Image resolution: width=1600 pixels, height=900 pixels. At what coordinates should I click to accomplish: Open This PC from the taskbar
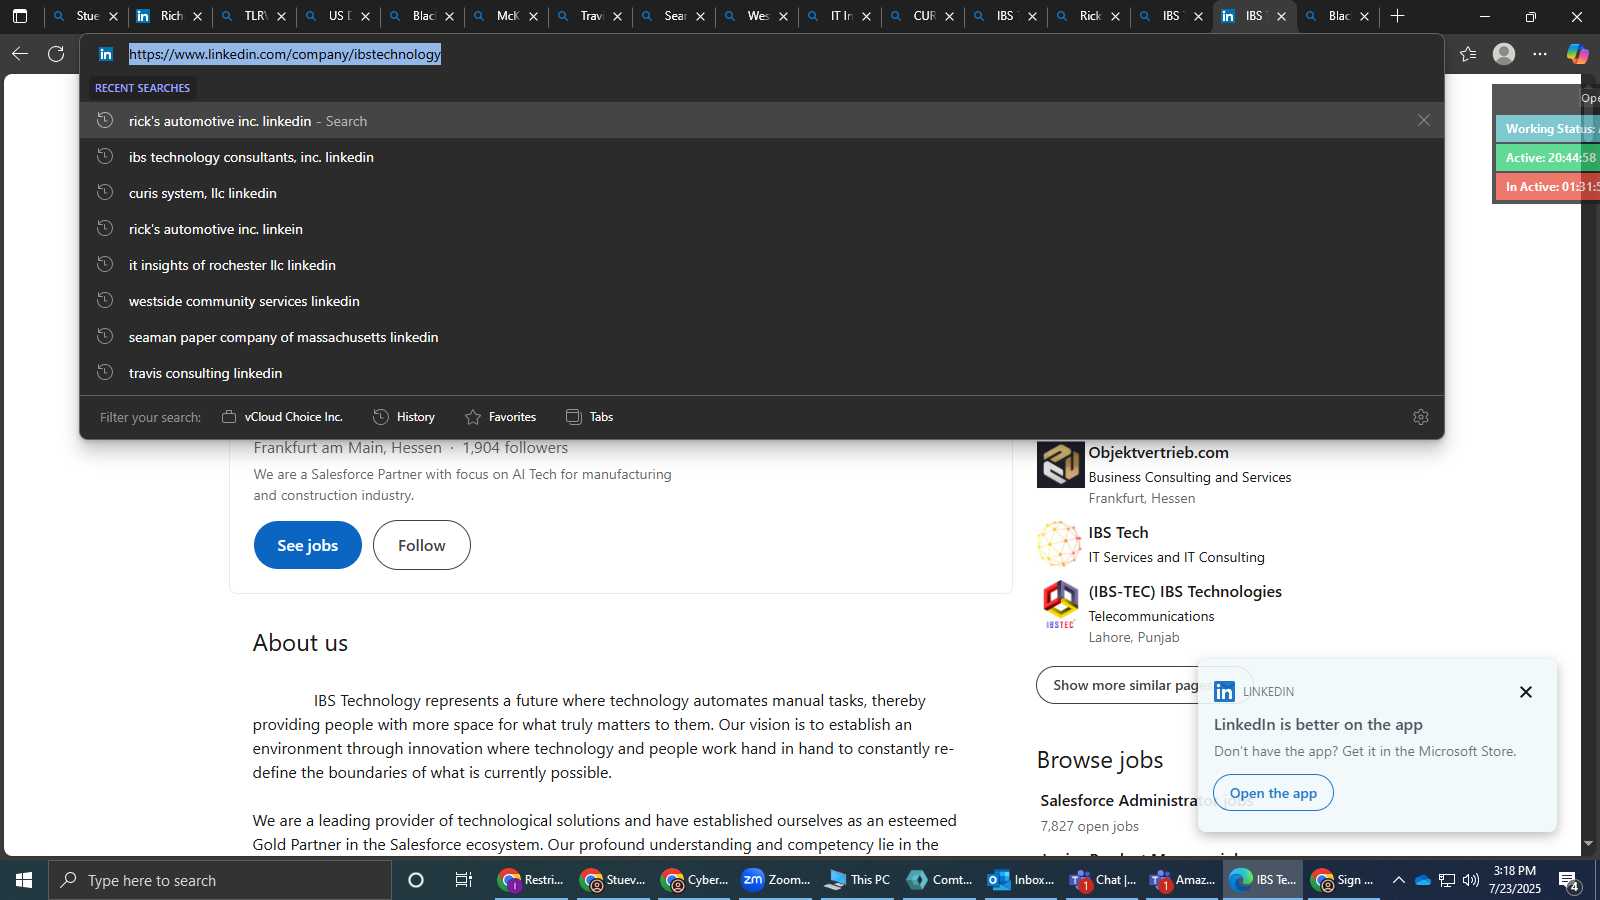(857, 880)
